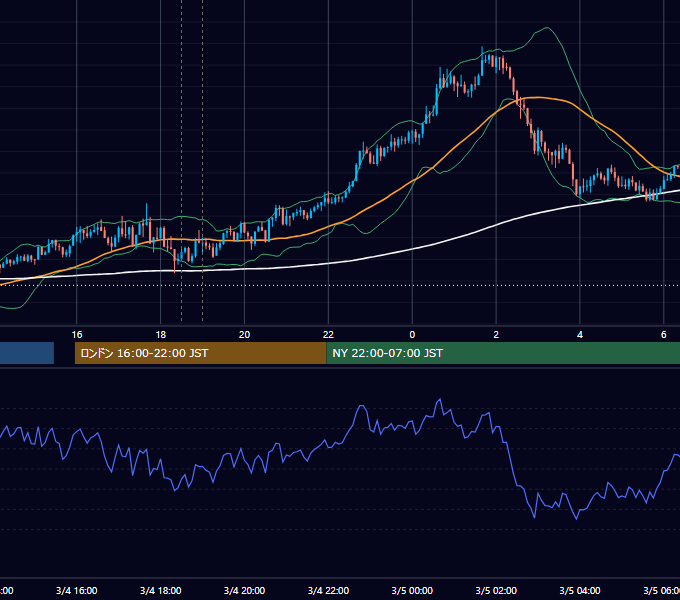The image size is (680, 600).
Task: Click the 3/4 22:00 date label
Action: click(x=328, y=591)
